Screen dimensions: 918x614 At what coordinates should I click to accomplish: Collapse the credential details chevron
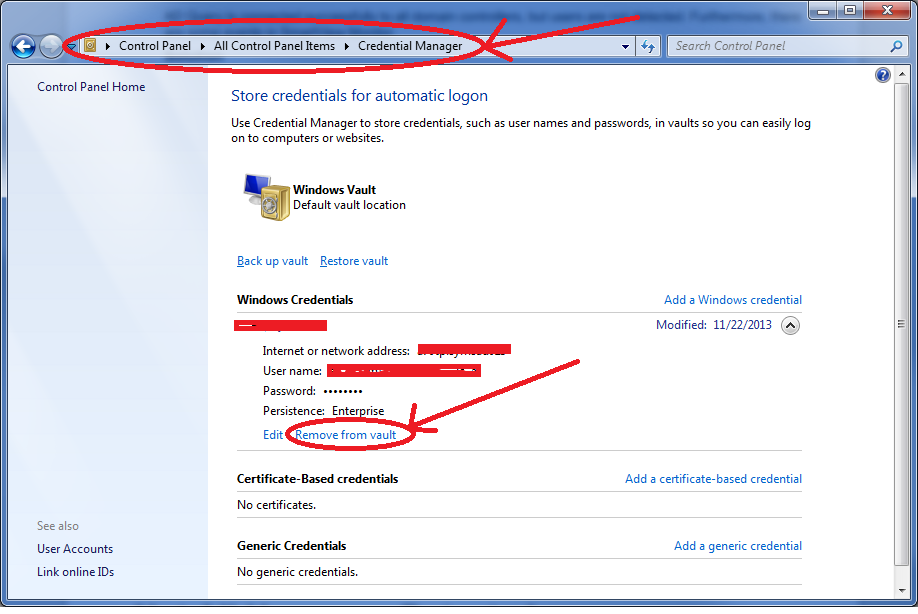pyautogui.click(x=790, y=325)
